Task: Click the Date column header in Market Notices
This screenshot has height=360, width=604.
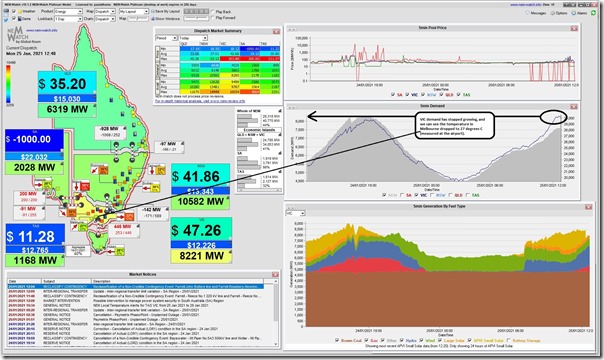Action: 24,281
